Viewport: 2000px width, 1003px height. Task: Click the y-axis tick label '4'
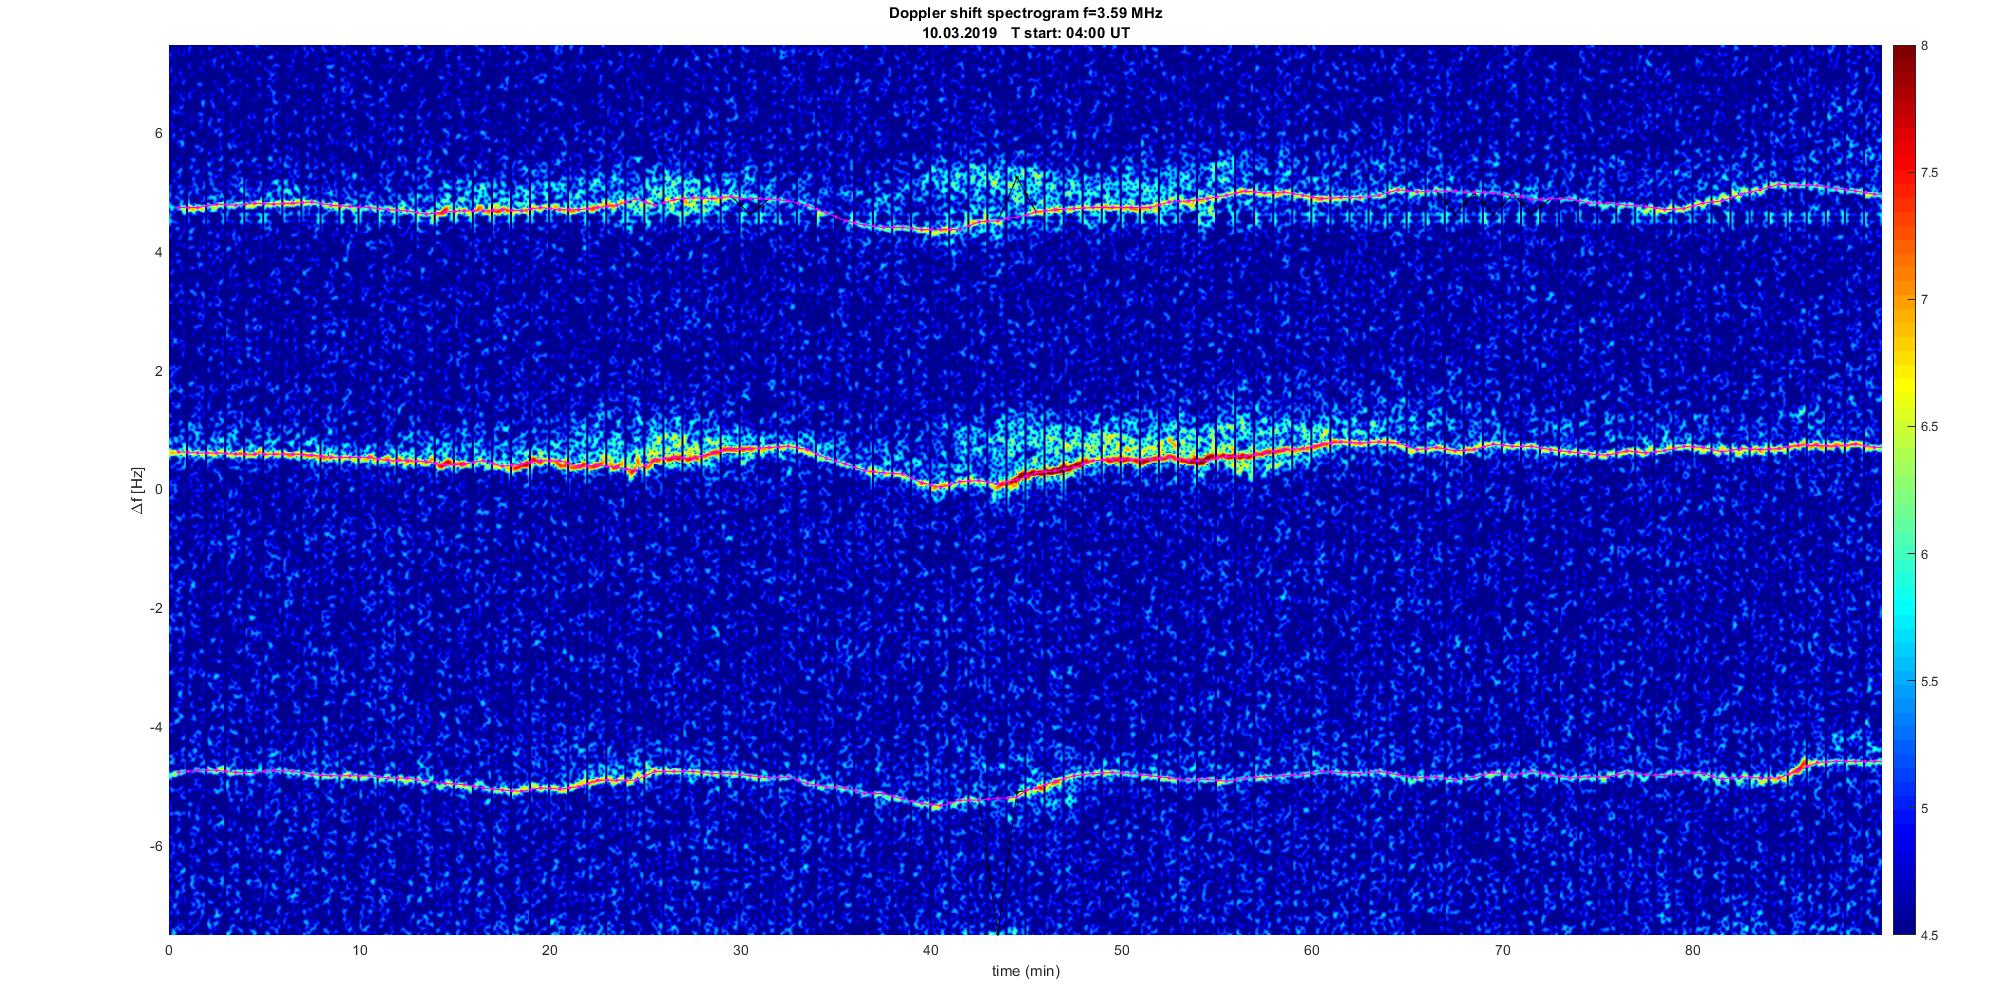(158, 253)
